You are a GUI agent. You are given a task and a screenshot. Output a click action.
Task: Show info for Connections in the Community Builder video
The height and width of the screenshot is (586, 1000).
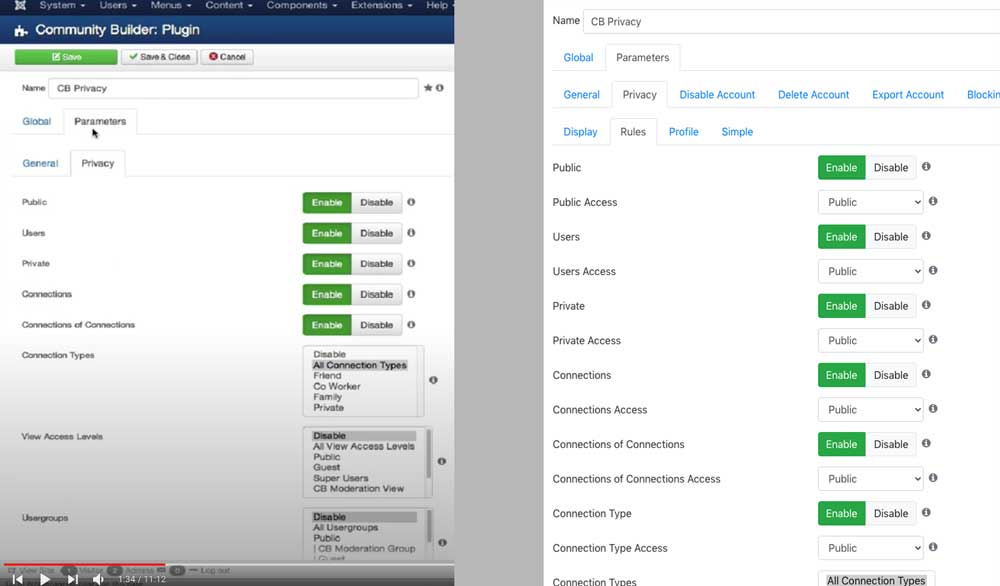411,294
